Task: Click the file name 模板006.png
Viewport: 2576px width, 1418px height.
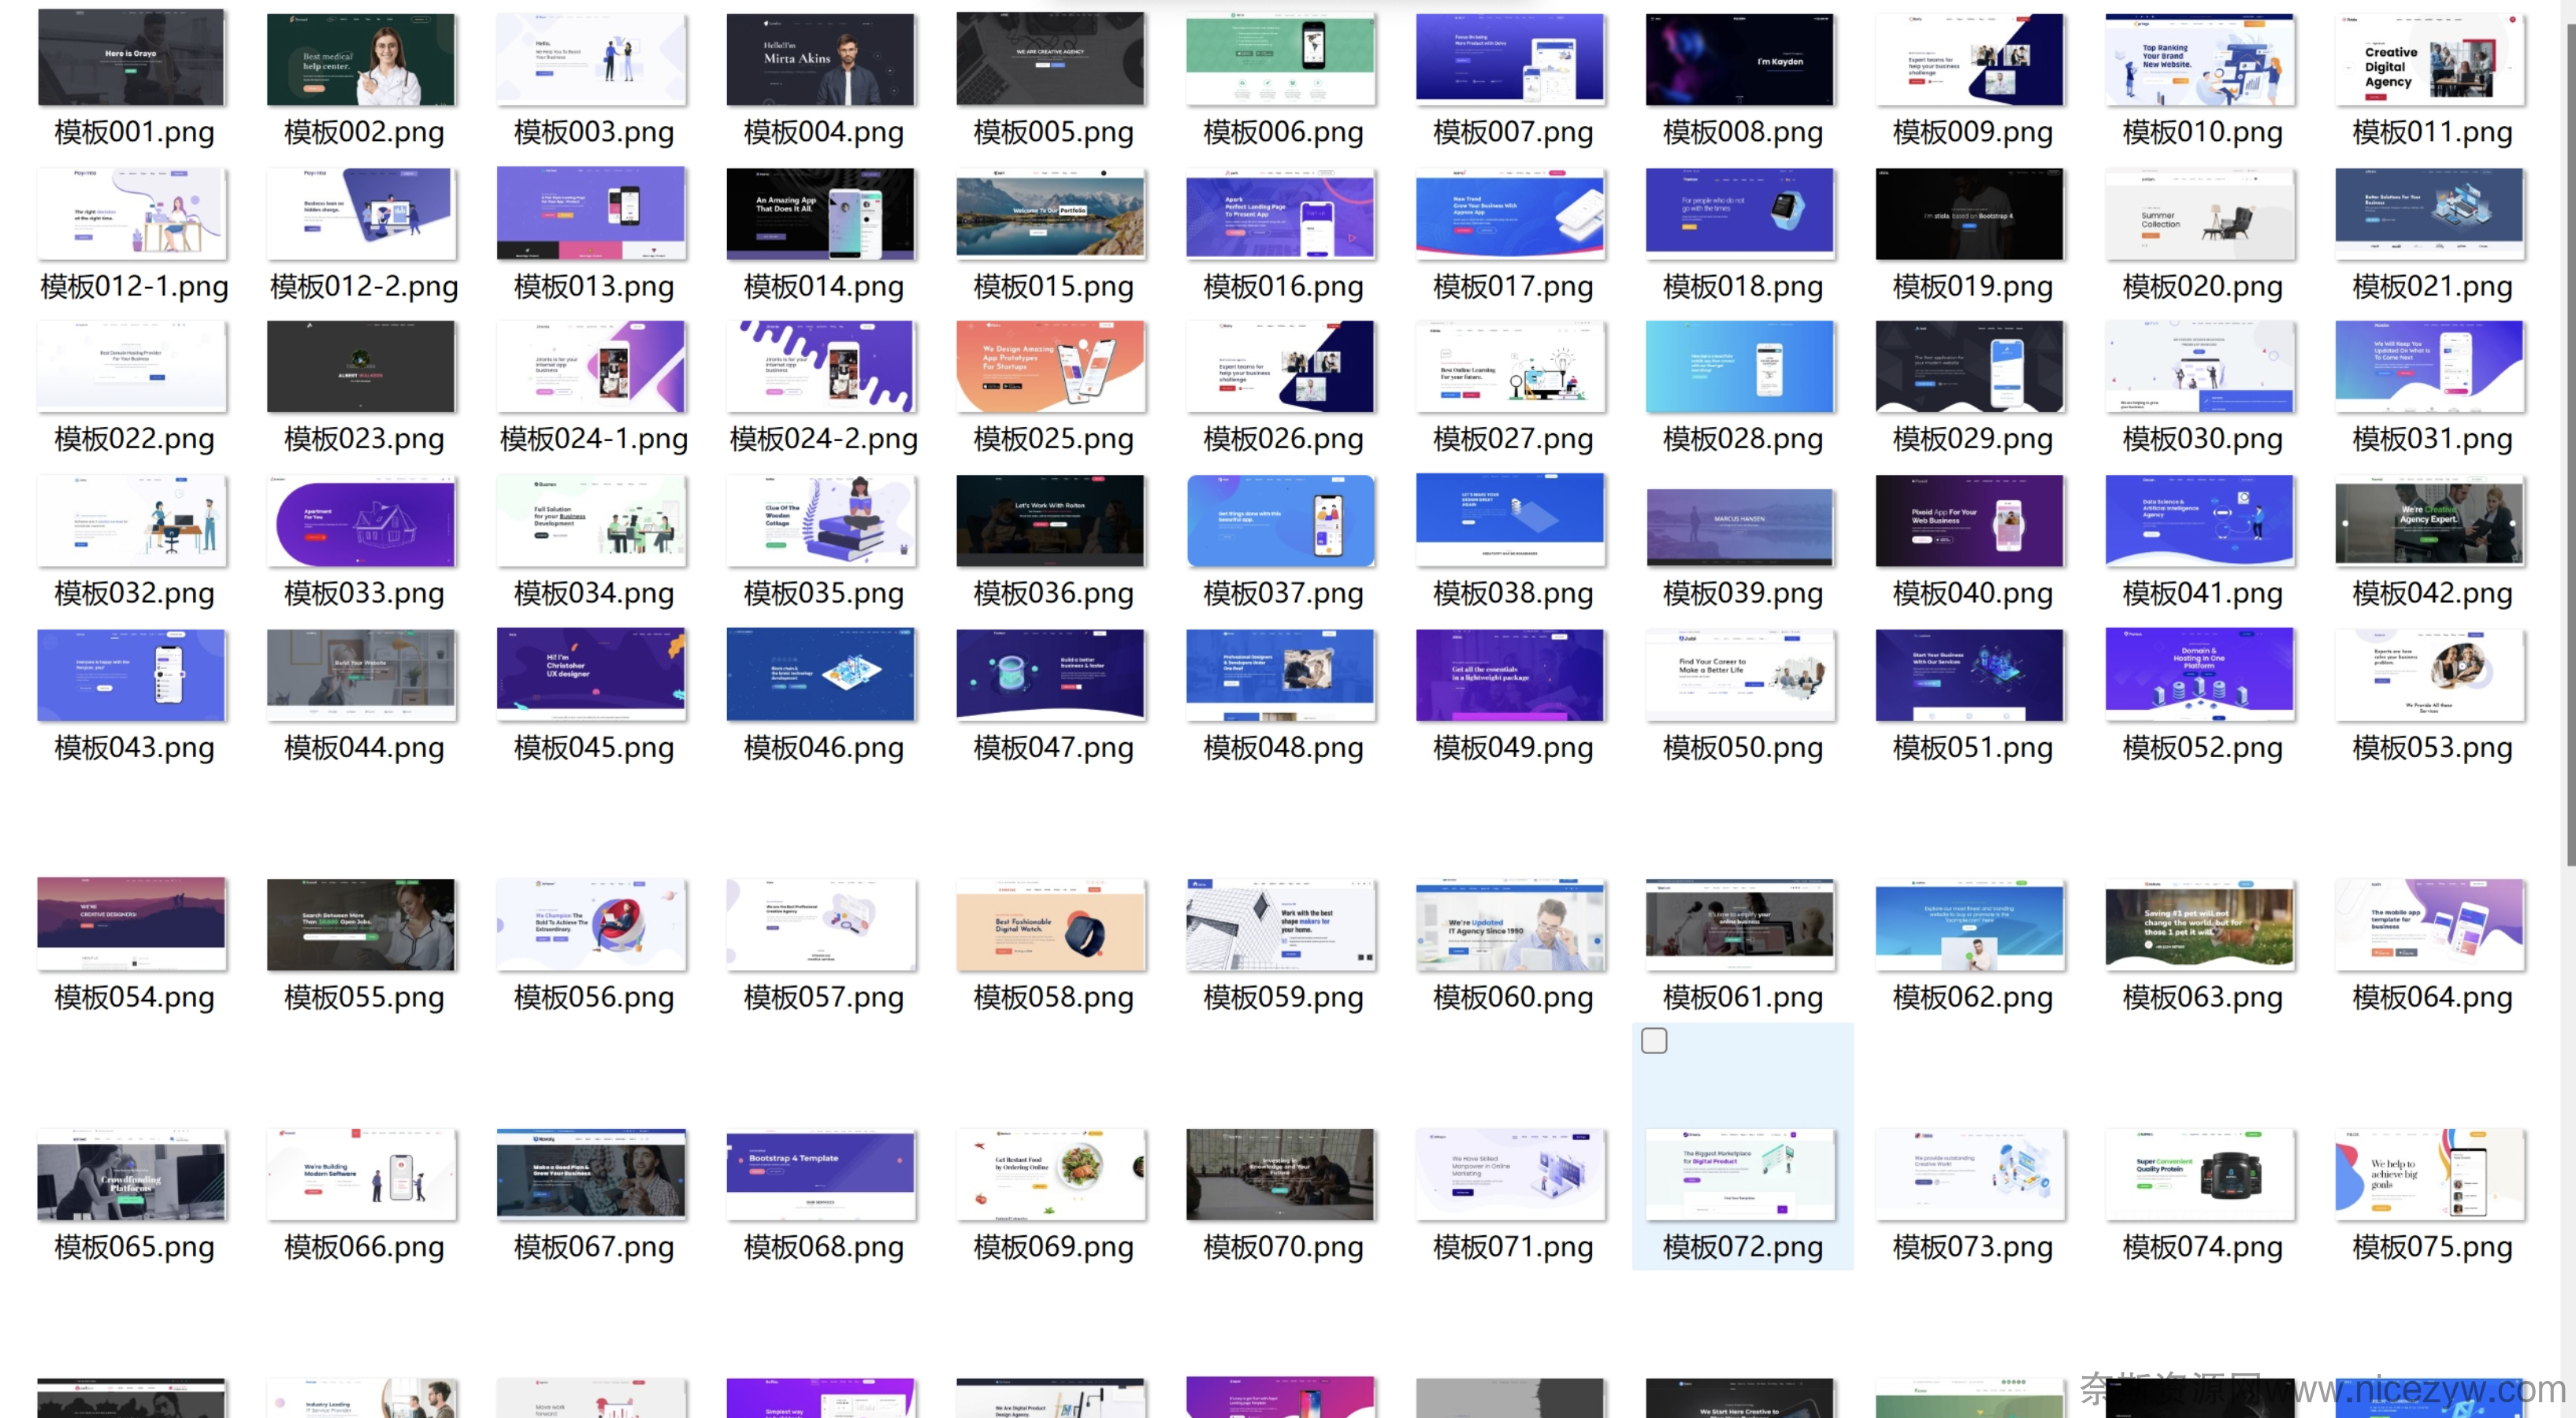Action: 1283,132
